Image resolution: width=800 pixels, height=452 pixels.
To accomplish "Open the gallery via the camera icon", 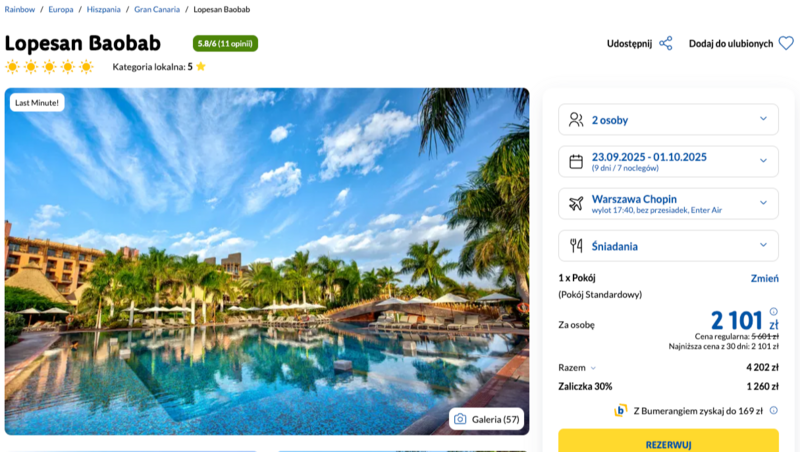I will 460,419.
